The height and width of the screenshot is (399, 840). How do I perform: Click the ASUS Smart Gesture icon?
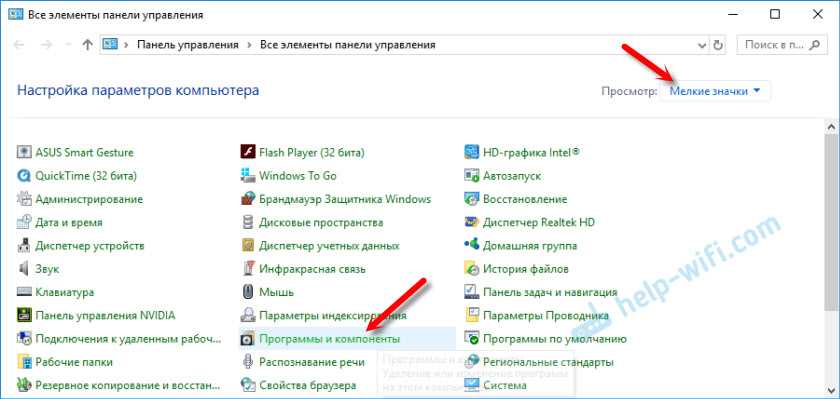click(24, 153)
